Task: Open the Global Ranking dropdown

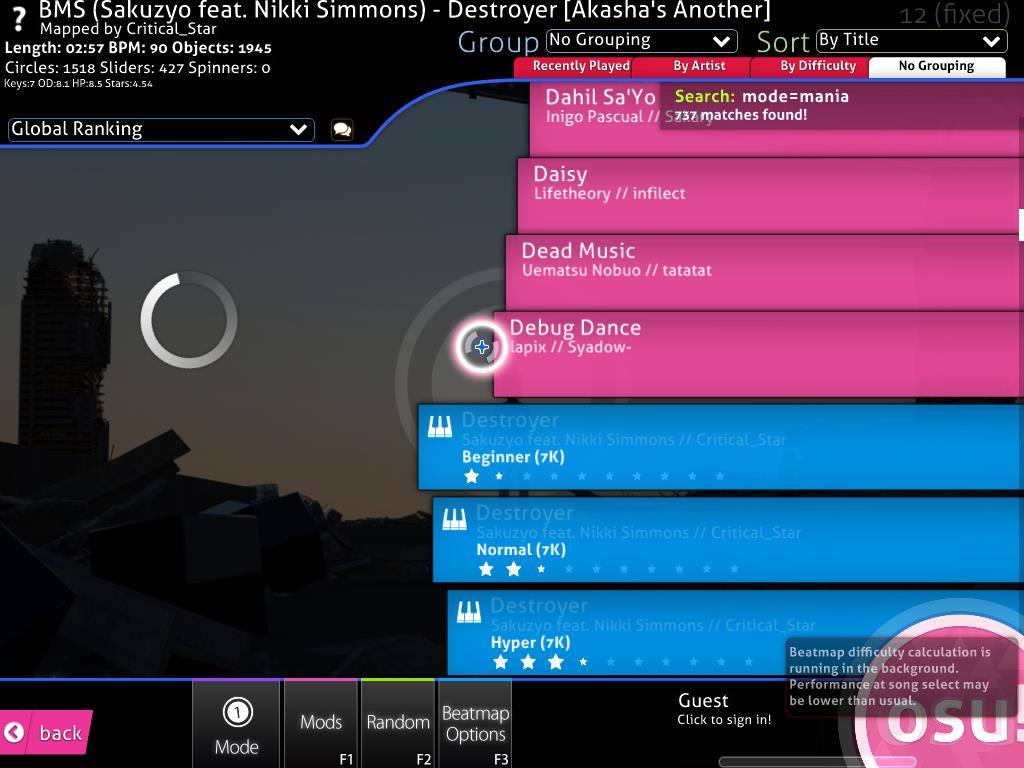Action: pyautogui.click(x=161, y=129)
